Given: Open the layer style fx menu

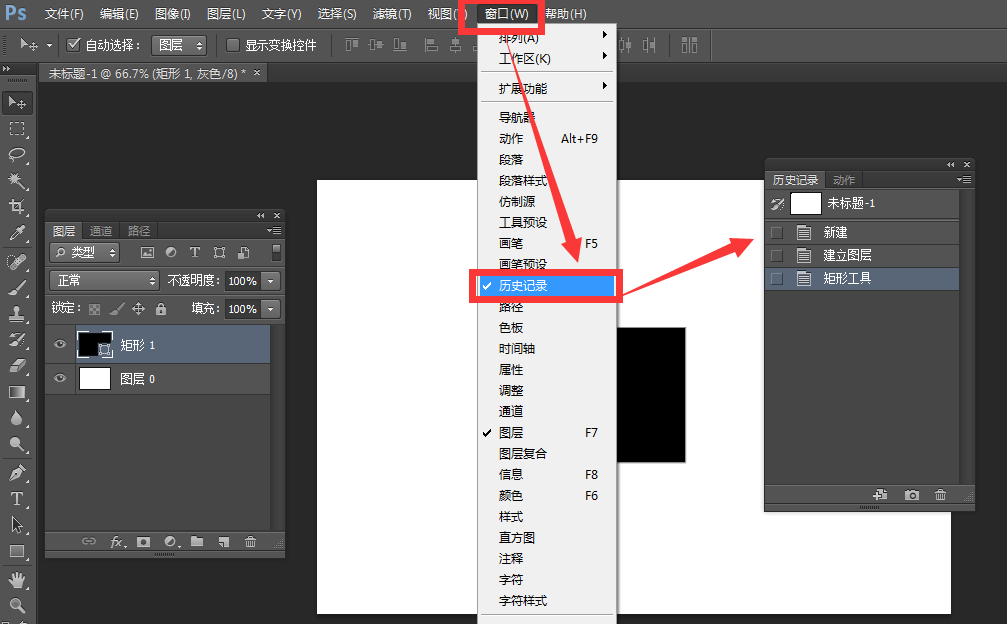Looking at the screenshot, I should click(118, 542).
